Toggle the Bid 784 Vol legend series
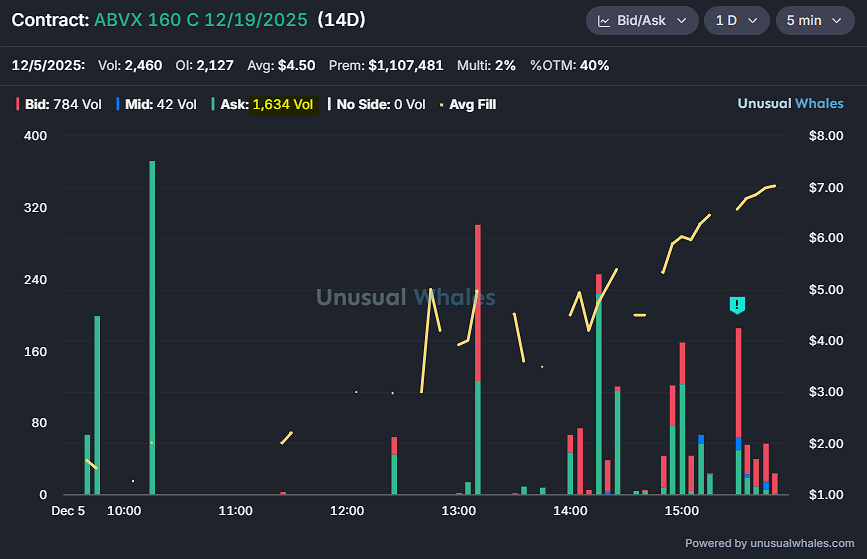The image size is (867, 559). click(59, 105)
